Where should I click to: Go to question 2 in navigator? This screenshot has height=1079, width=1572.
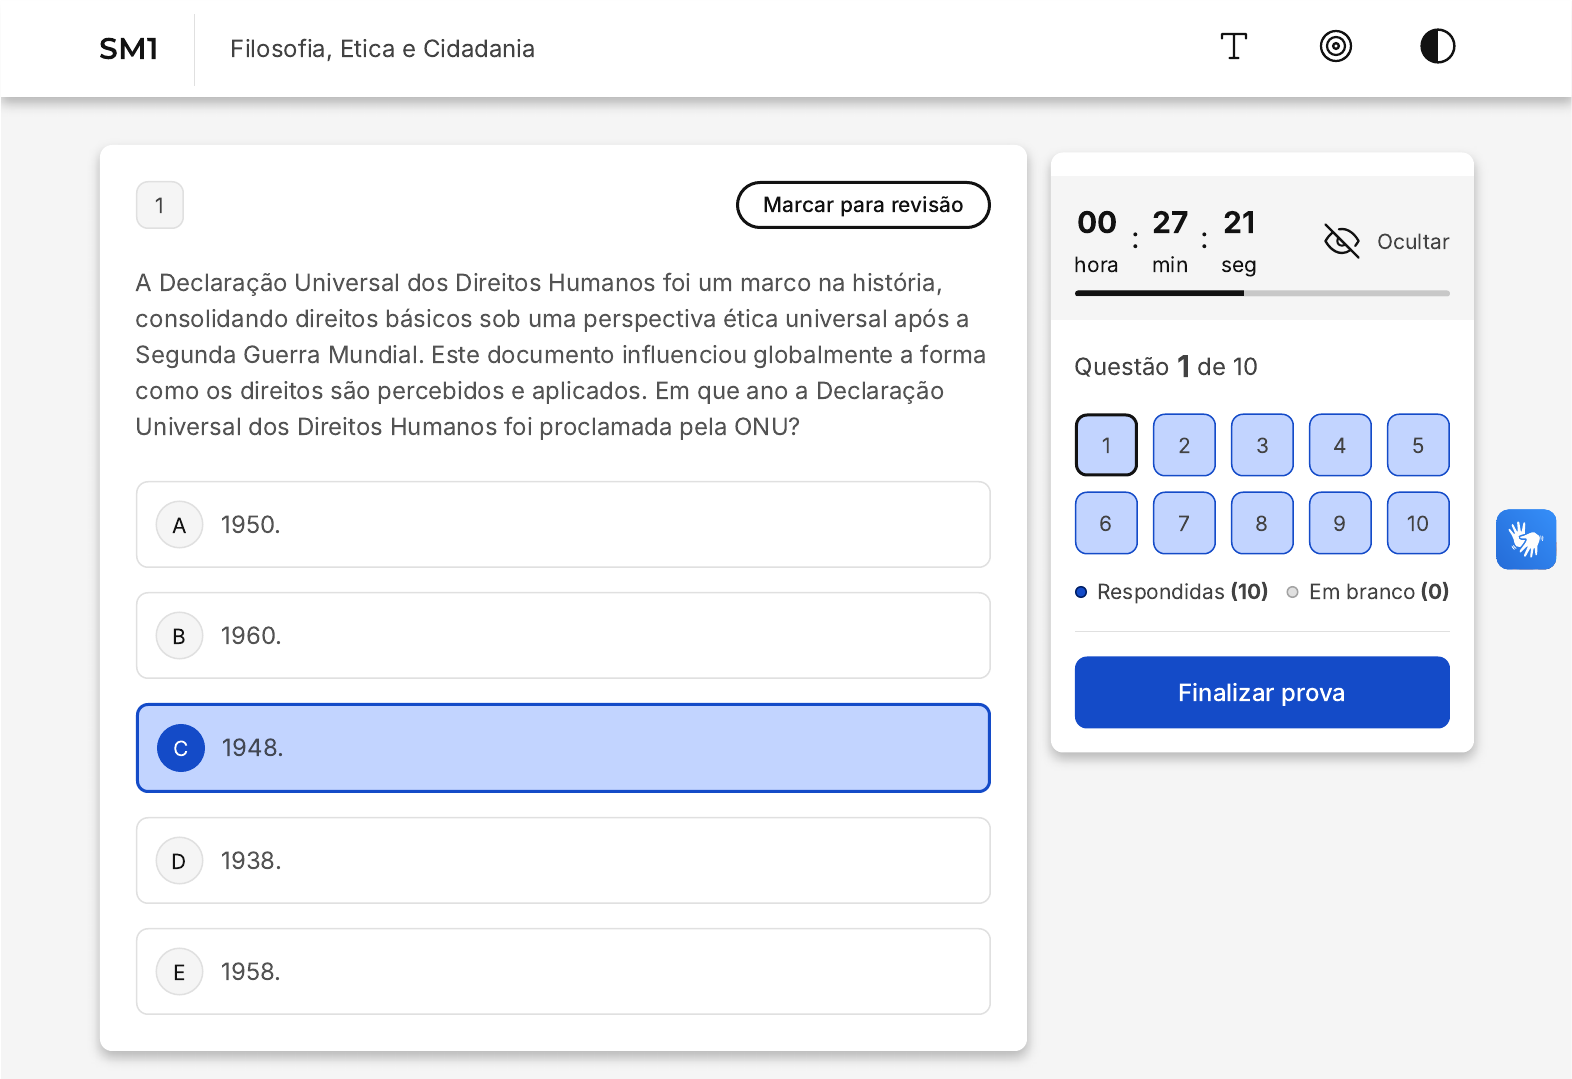click(x=1184, y=446)
